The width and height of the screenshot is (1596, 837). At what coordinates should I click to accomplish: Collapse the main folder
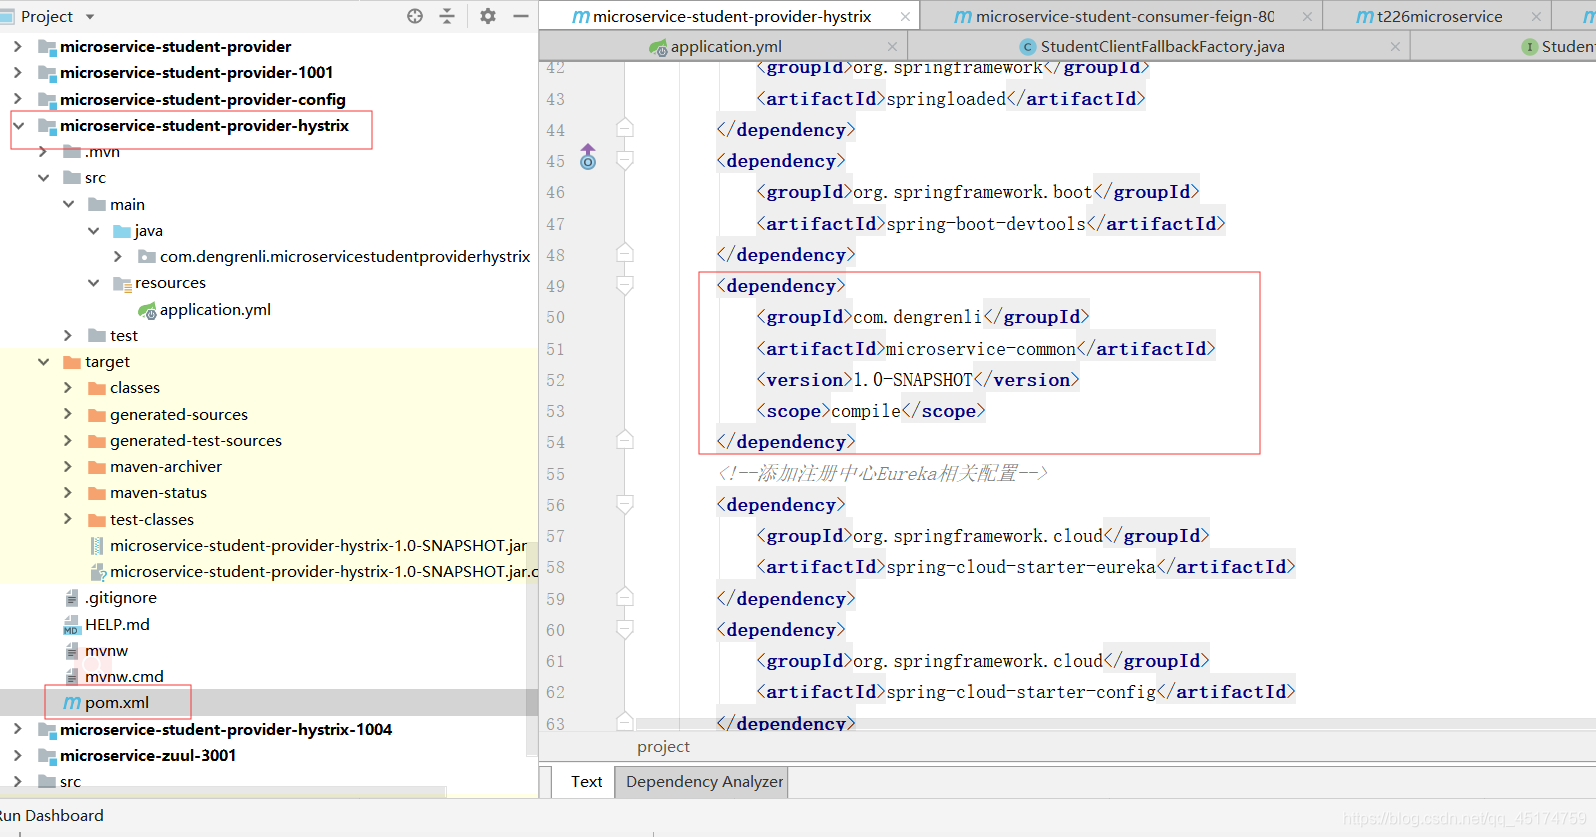click(x=68, y=204)
